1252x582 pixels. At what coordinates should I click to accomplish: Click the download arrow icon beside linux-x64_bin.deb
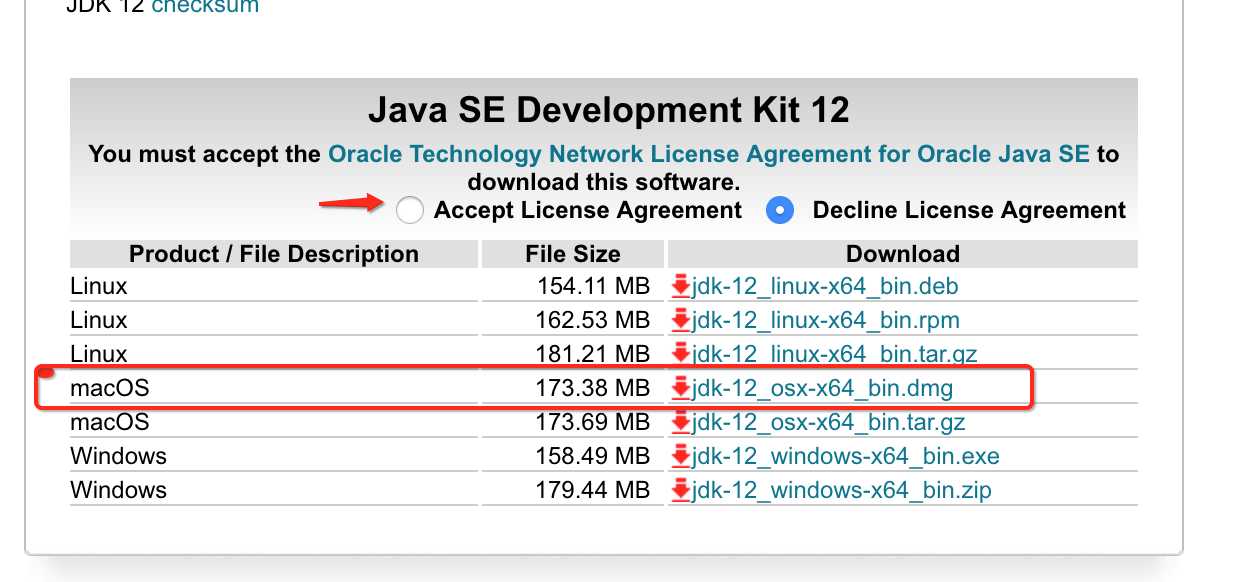[x=681, y=287]
